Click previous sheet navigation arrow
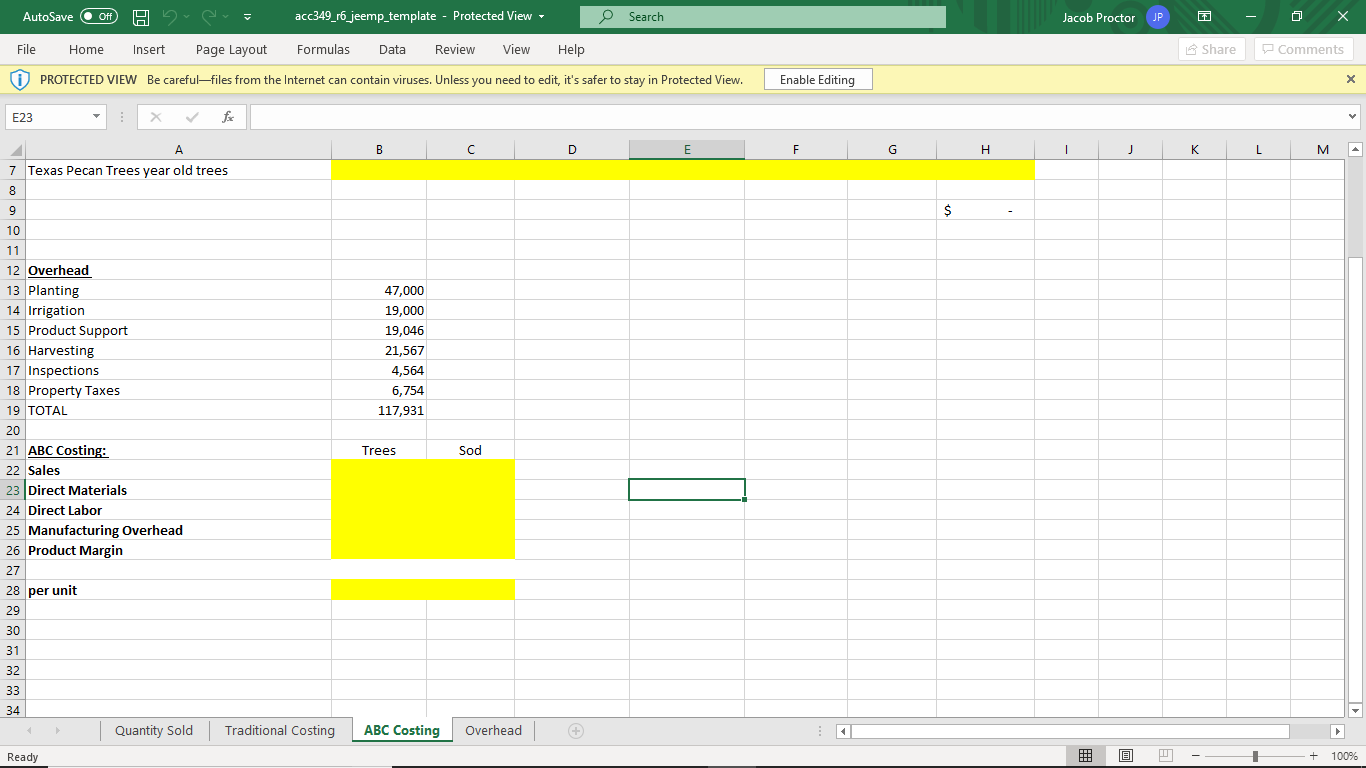 [x=27, y=731]
